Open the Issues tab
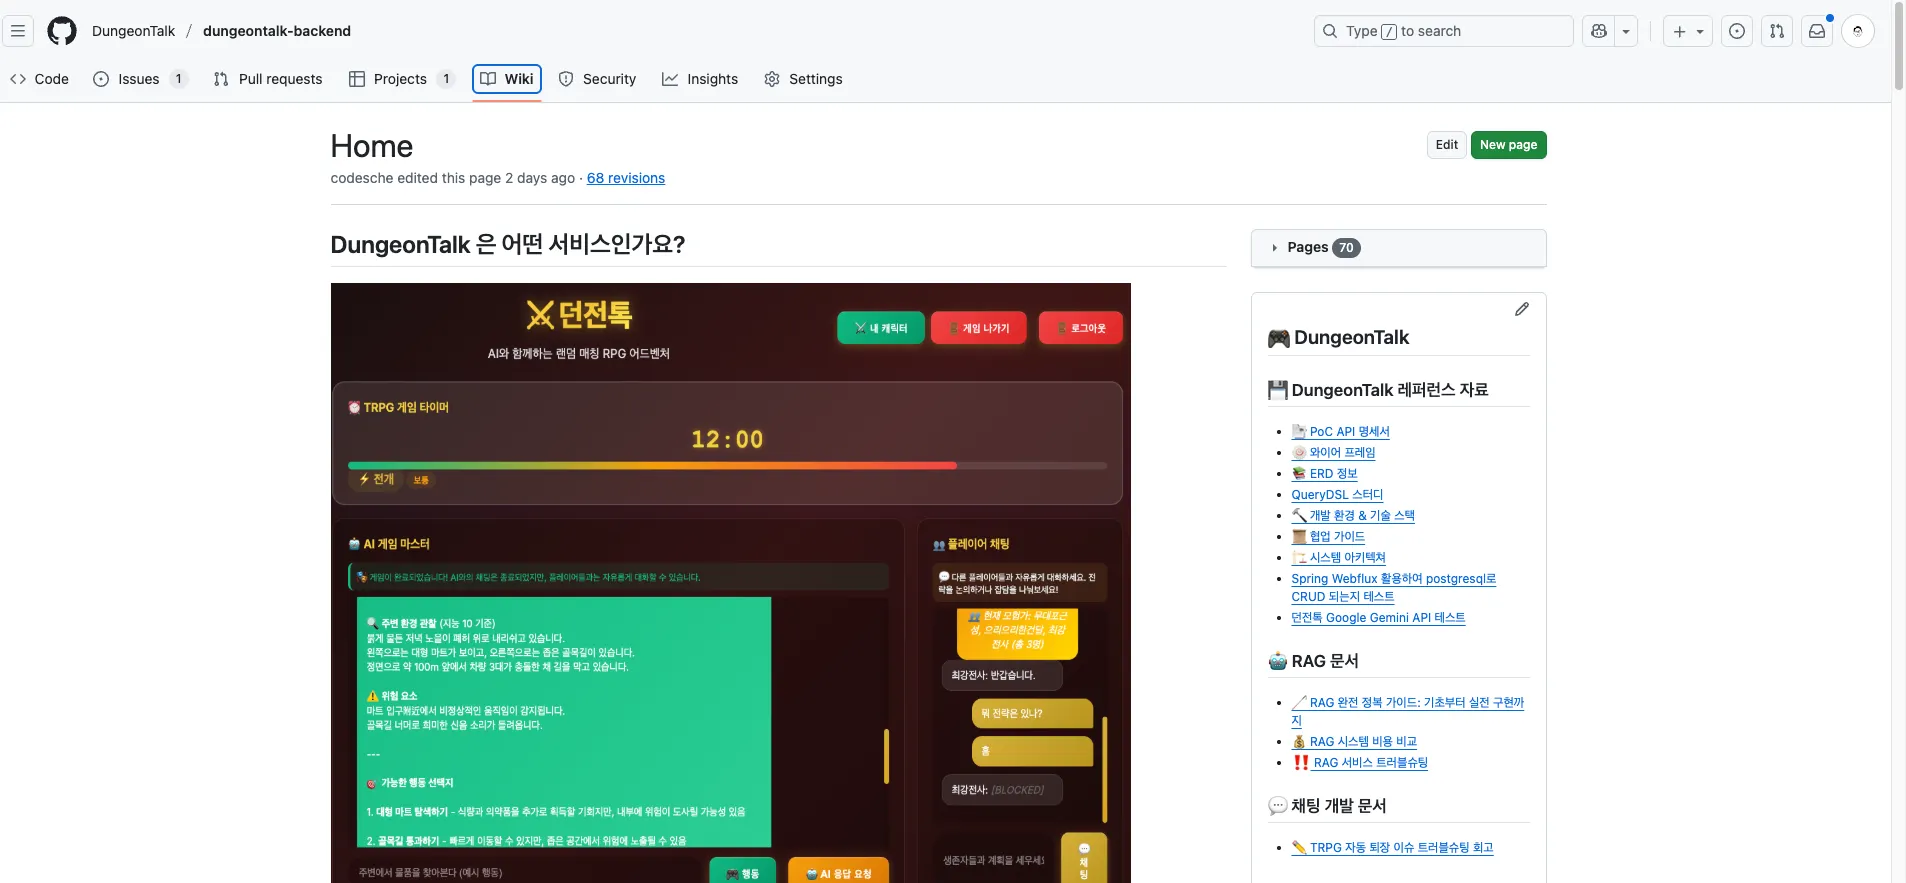Screen dimensions: 1906x883 [140, 79]
